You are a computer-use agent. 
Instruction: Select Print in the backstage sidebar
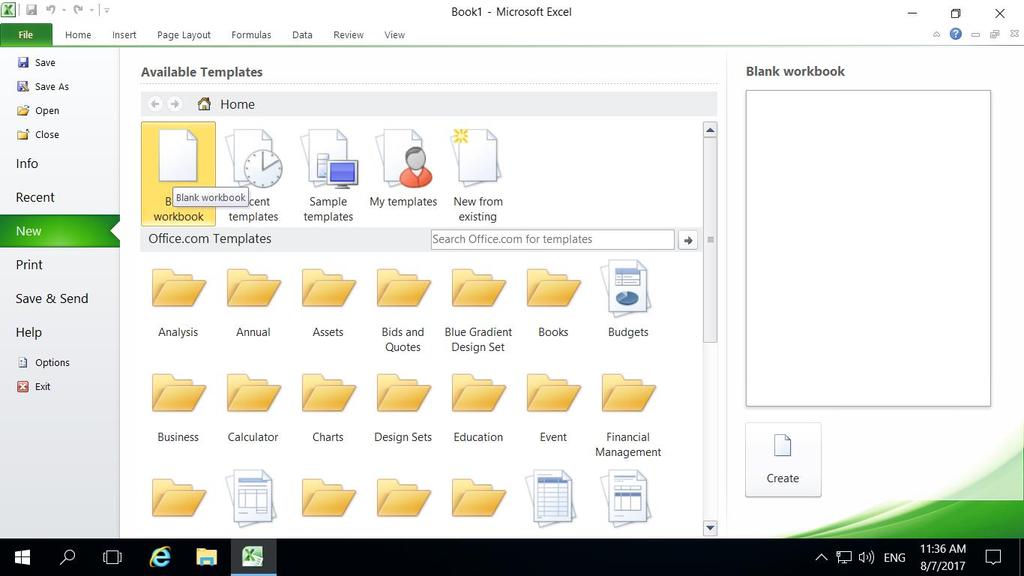click(29, 264)
